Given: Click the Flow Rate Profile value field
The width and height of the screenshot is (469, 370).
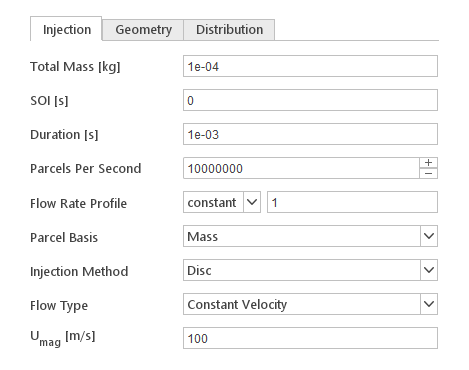Looking at the screenshot, I should (x=352, y=202).
